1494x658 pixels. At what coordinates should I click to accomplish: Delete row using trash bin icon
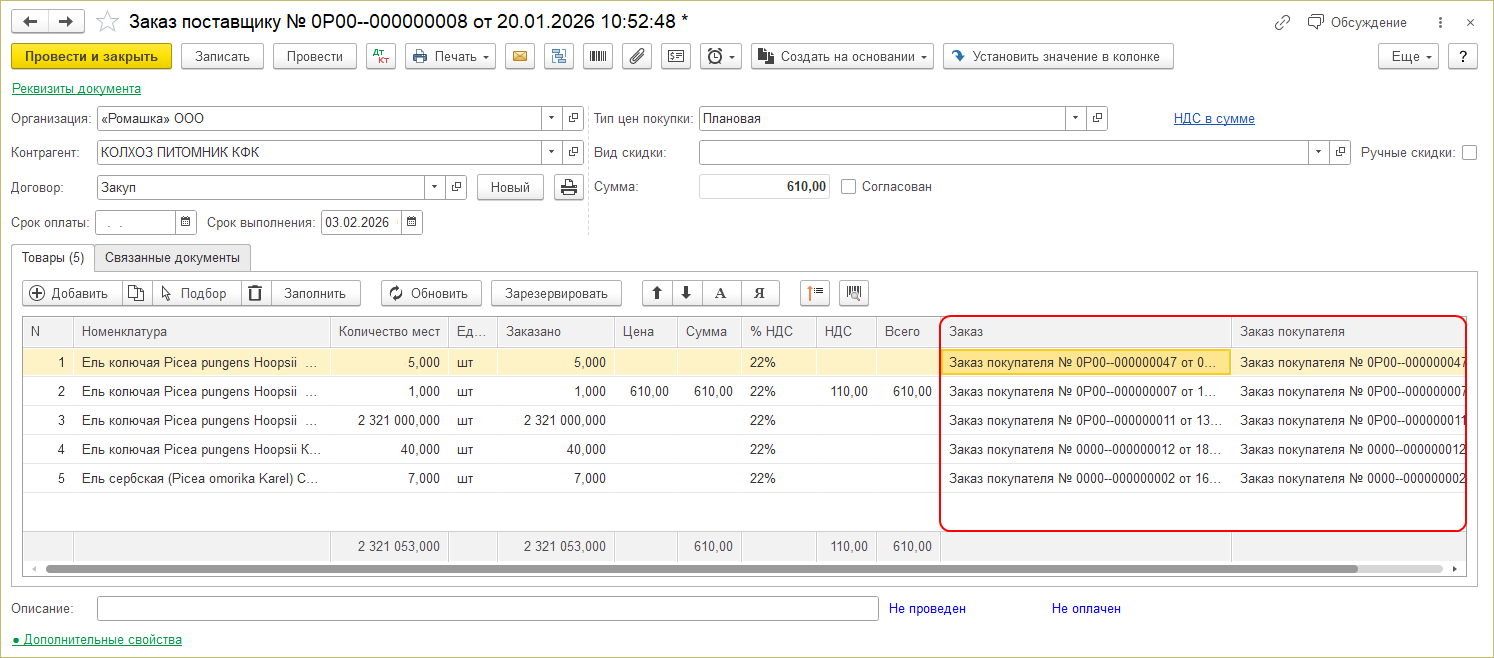point(256,293)
